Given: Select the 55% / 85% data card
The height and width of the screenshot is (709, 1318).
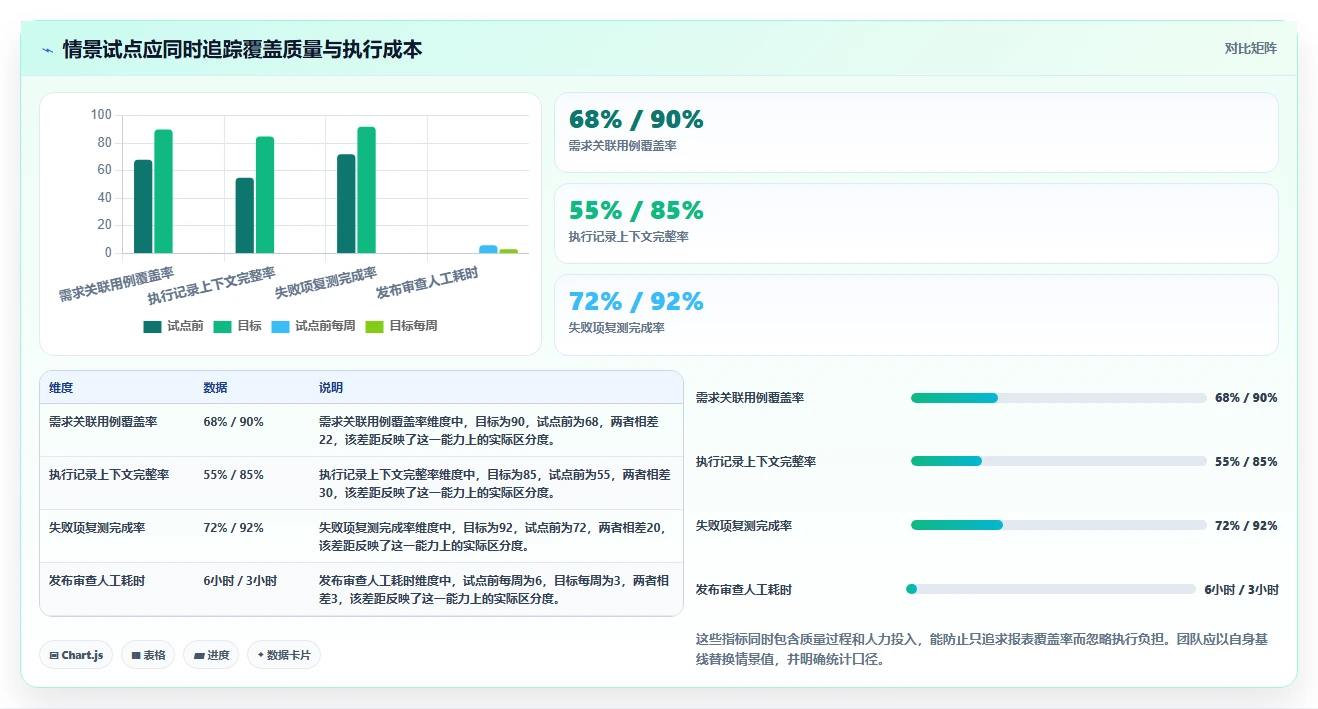Looking at the screenshot, I should pyautogui.click(x=916, y=224).
